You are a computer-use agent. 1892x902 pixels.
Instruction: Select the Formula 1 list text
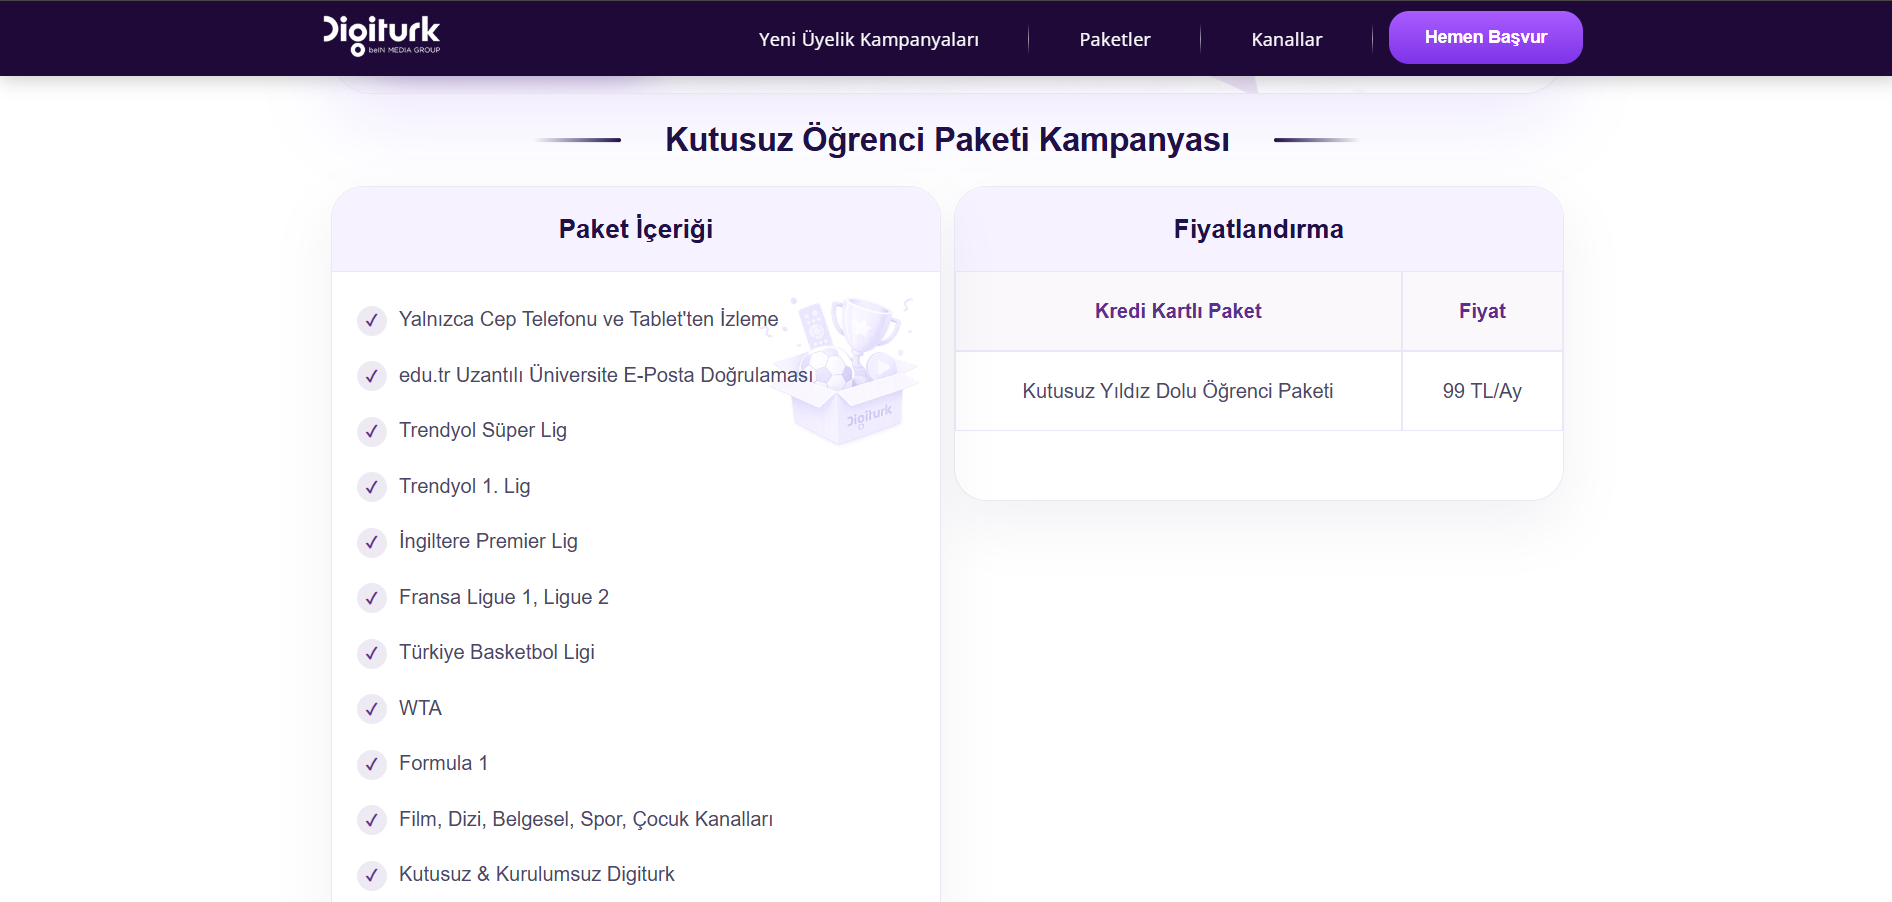443,763
